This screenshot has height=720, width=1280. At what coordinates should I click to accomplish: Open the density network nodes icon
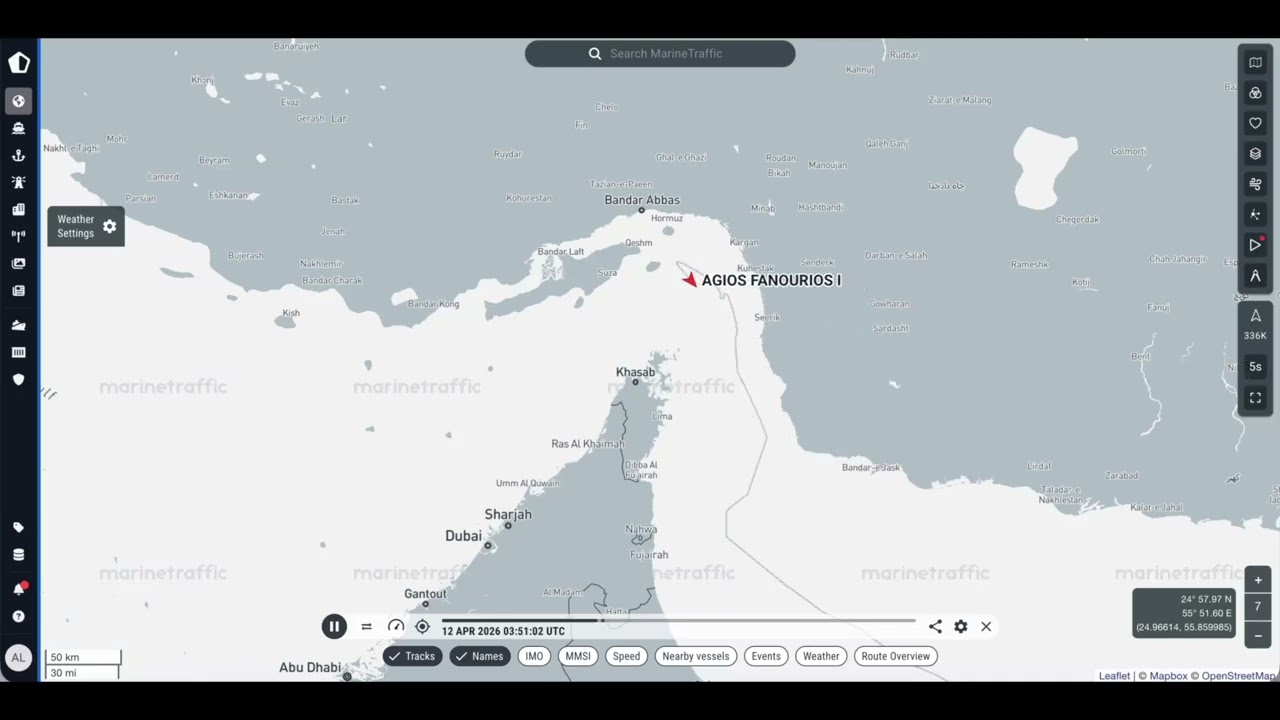click(1255, 215)
